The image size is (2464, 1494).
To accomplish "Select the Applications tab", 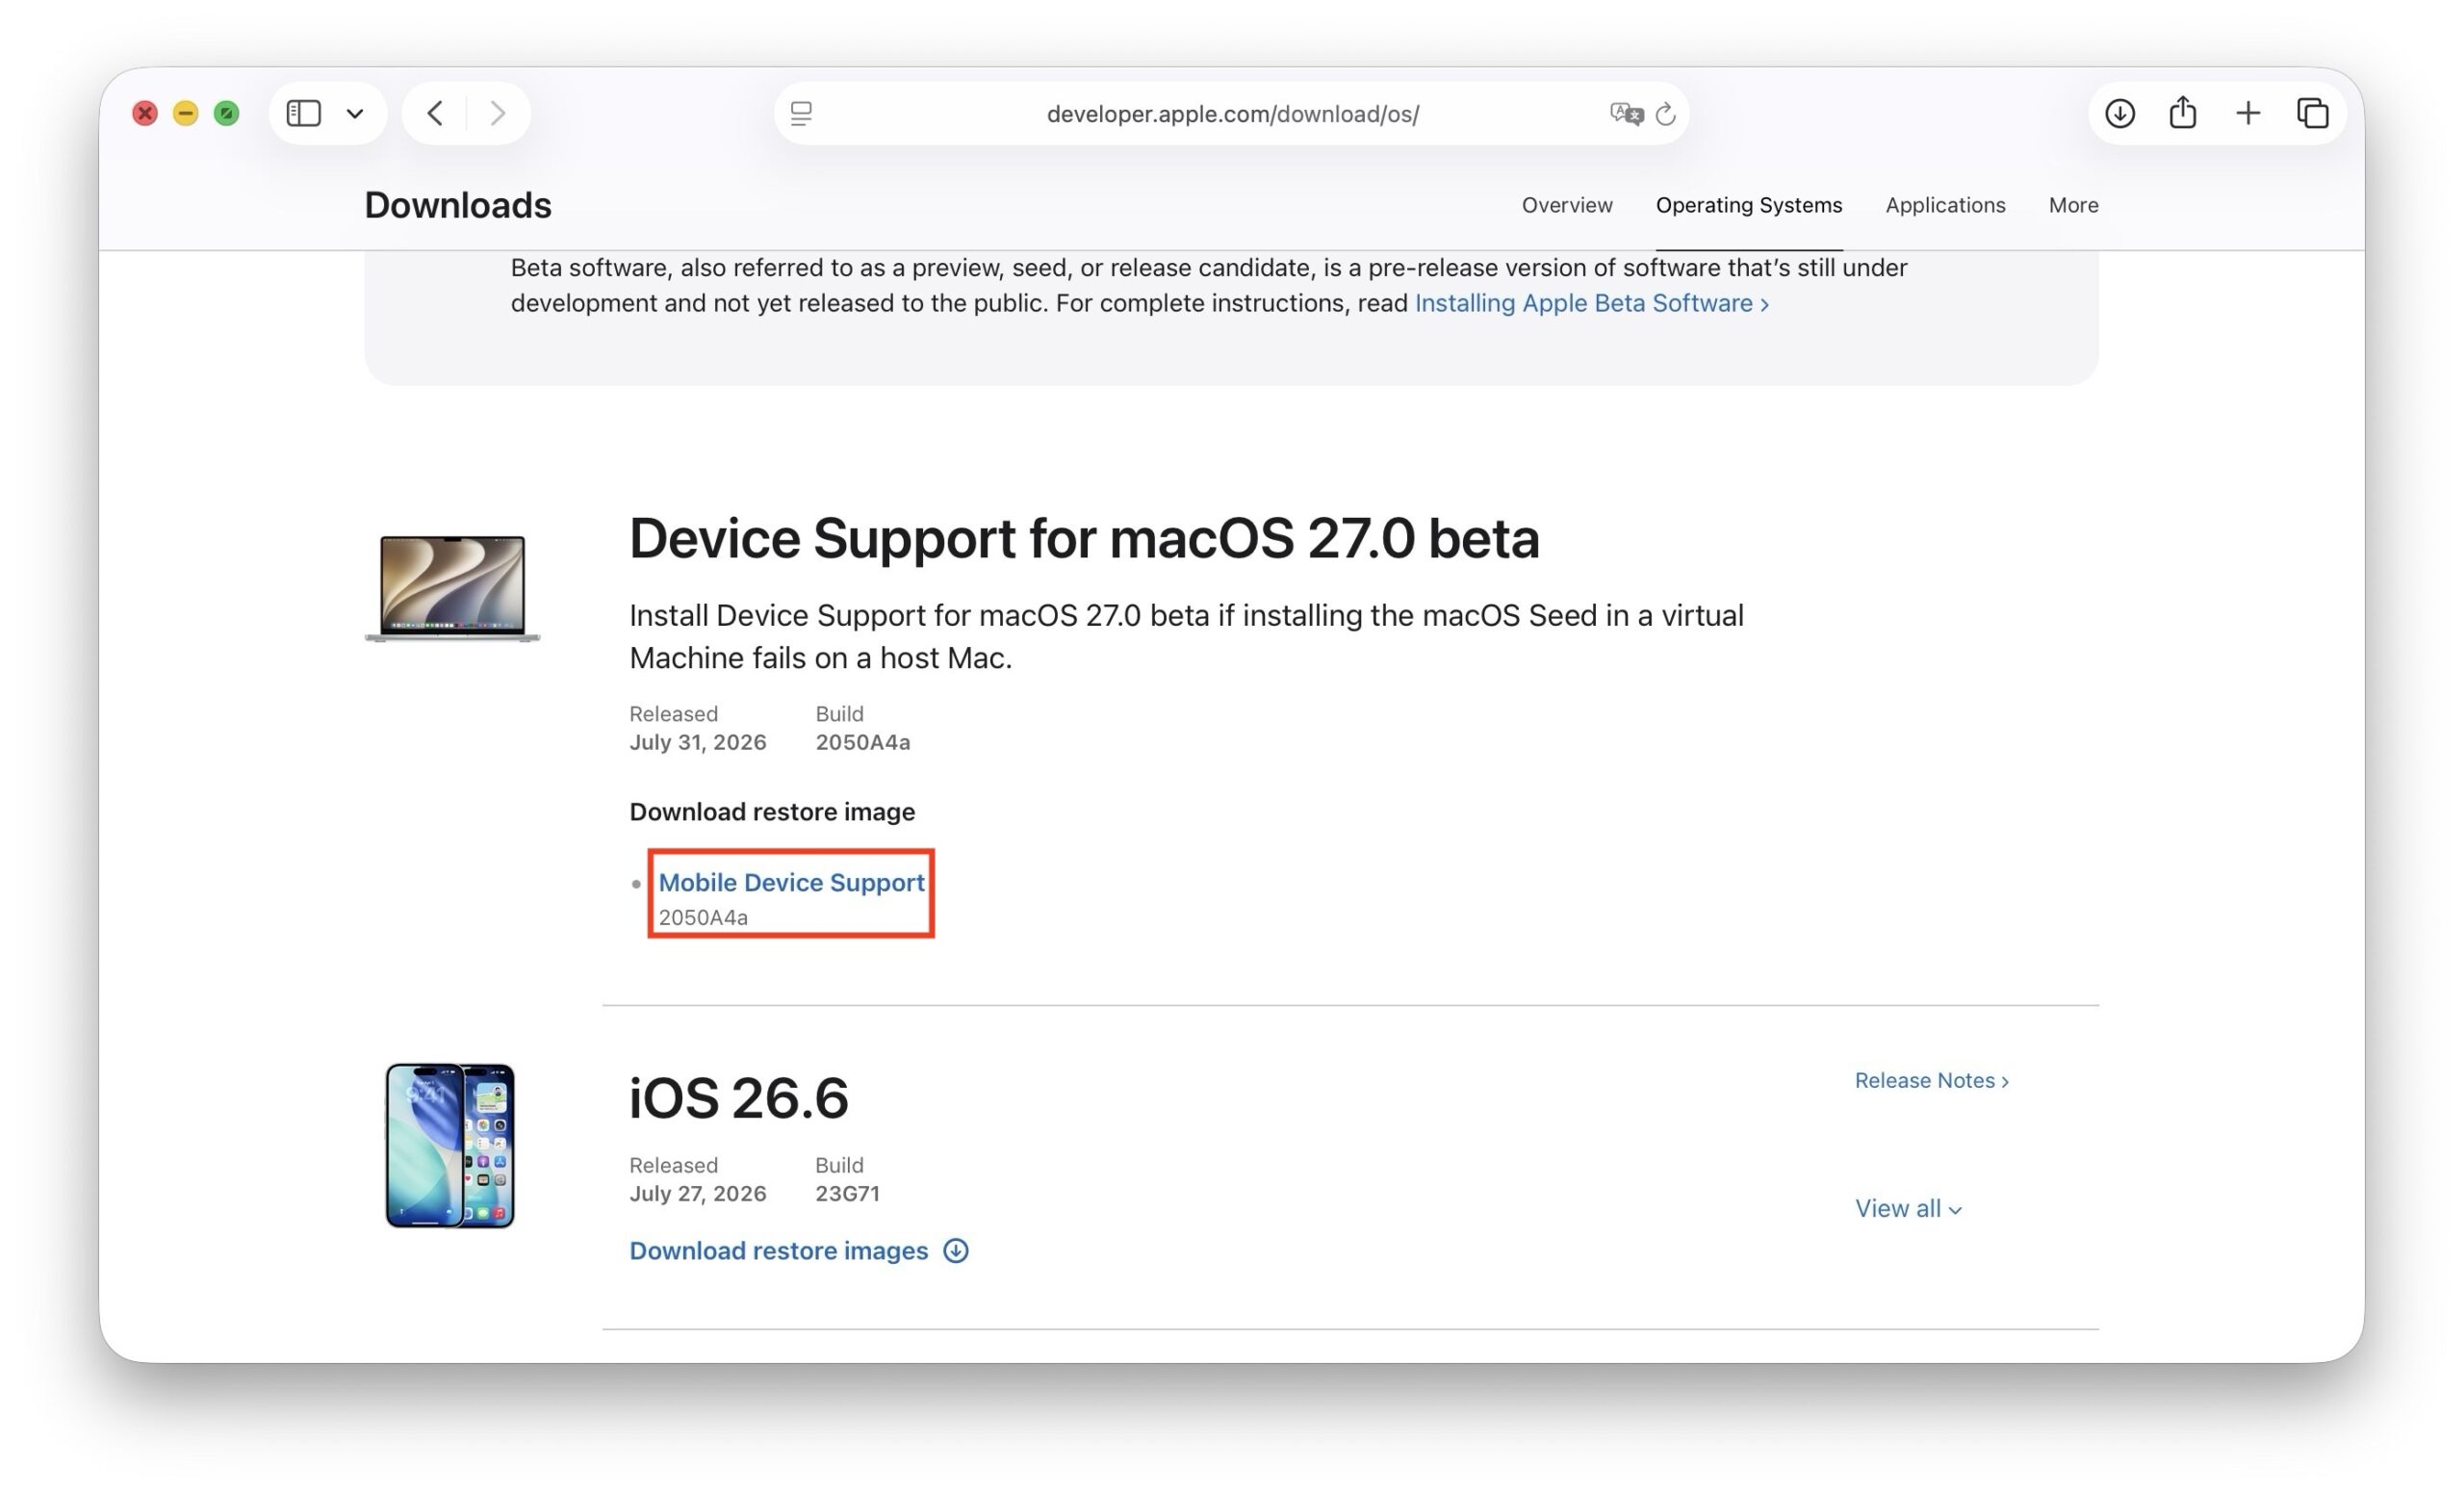I will pyautogui.click(x=1945, y=205).
